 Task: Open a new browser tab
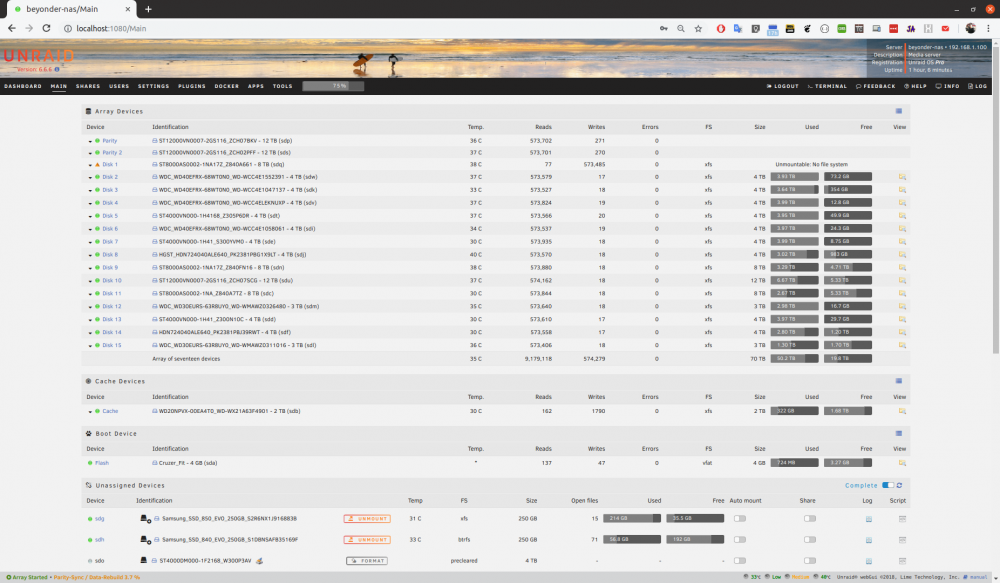148,9
